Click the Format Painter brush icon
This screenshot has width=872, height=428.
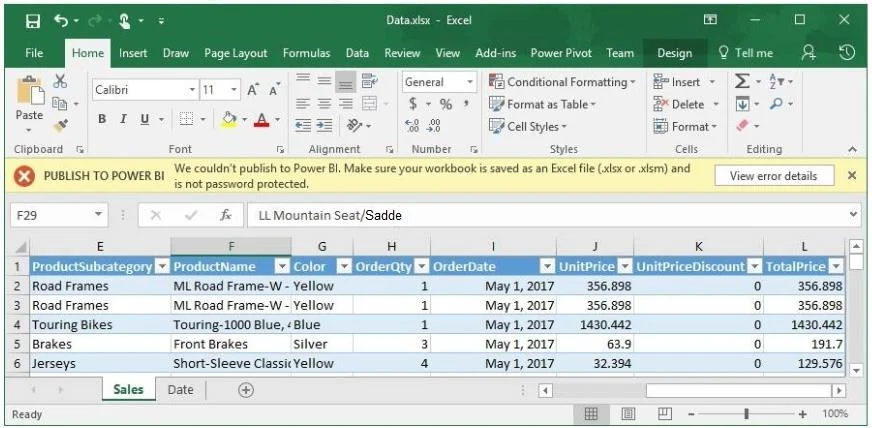tap(61, 126)
